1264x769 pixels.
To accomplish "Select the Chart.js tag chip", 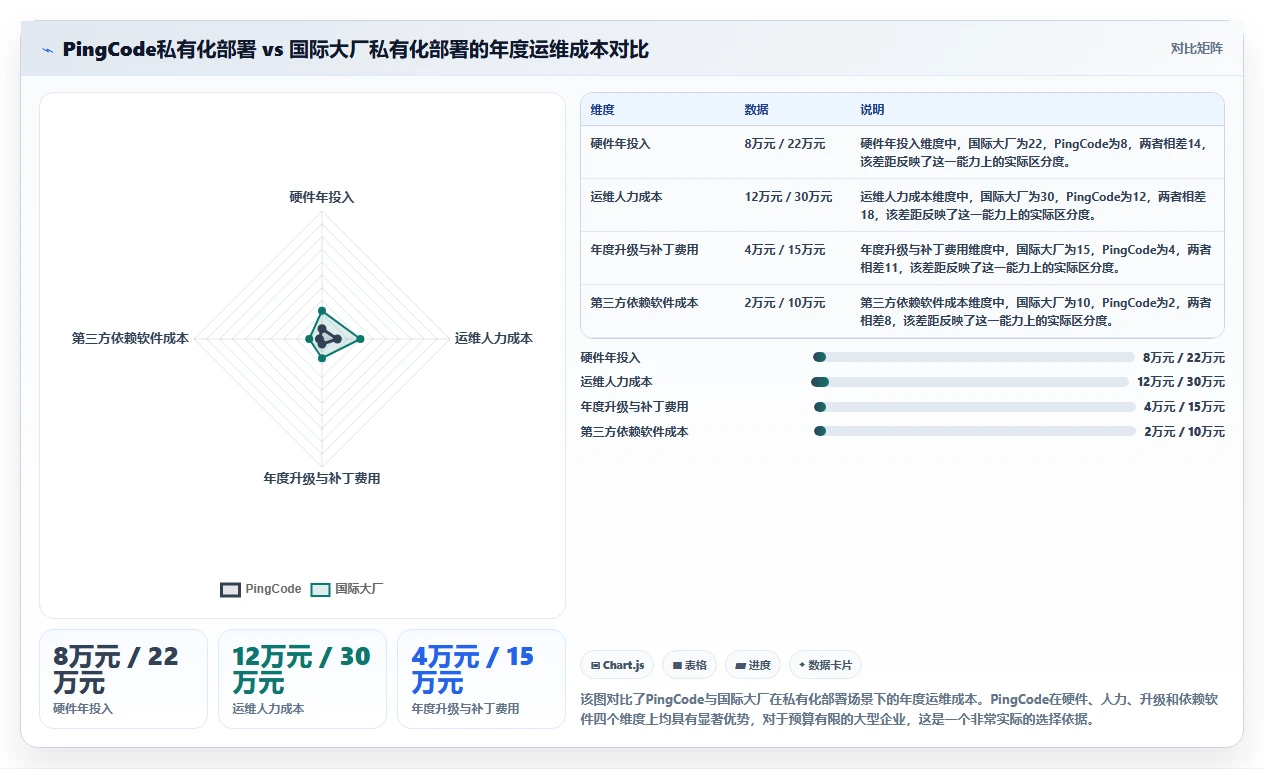I will coord(618,665).
